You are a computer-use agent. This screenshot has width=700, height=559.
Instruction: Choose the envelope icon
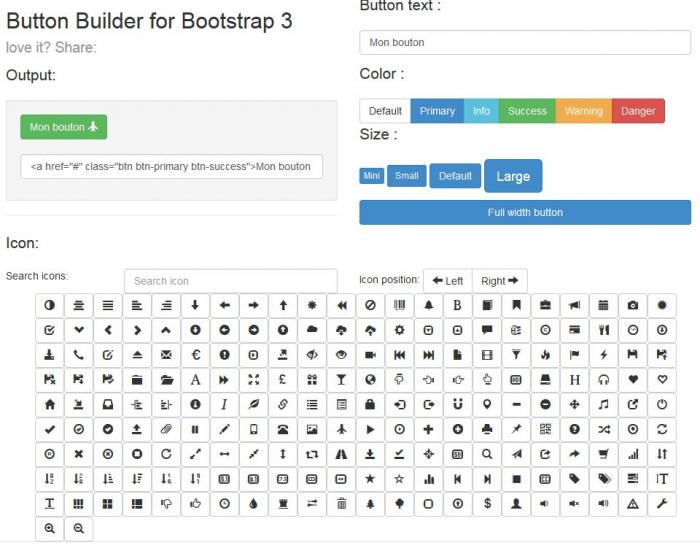166,355
